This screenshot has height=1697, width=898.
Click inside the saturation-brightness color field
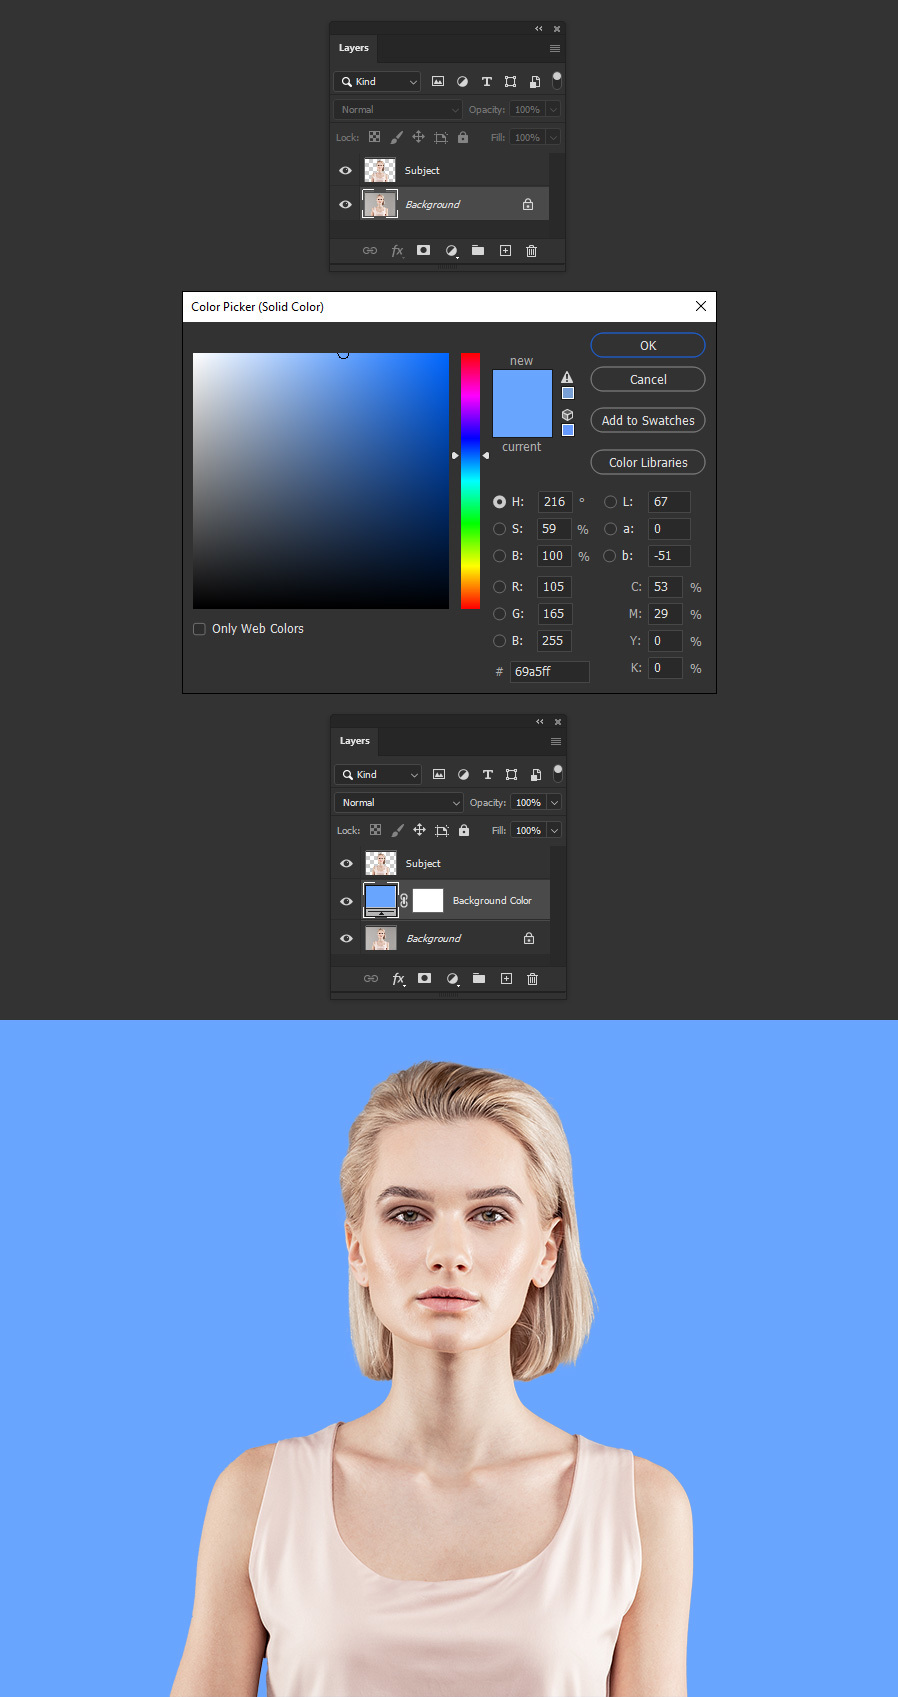321,481
